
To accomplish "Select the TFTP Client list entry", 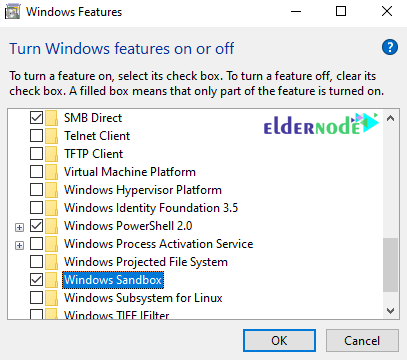I will pos(93,154).
